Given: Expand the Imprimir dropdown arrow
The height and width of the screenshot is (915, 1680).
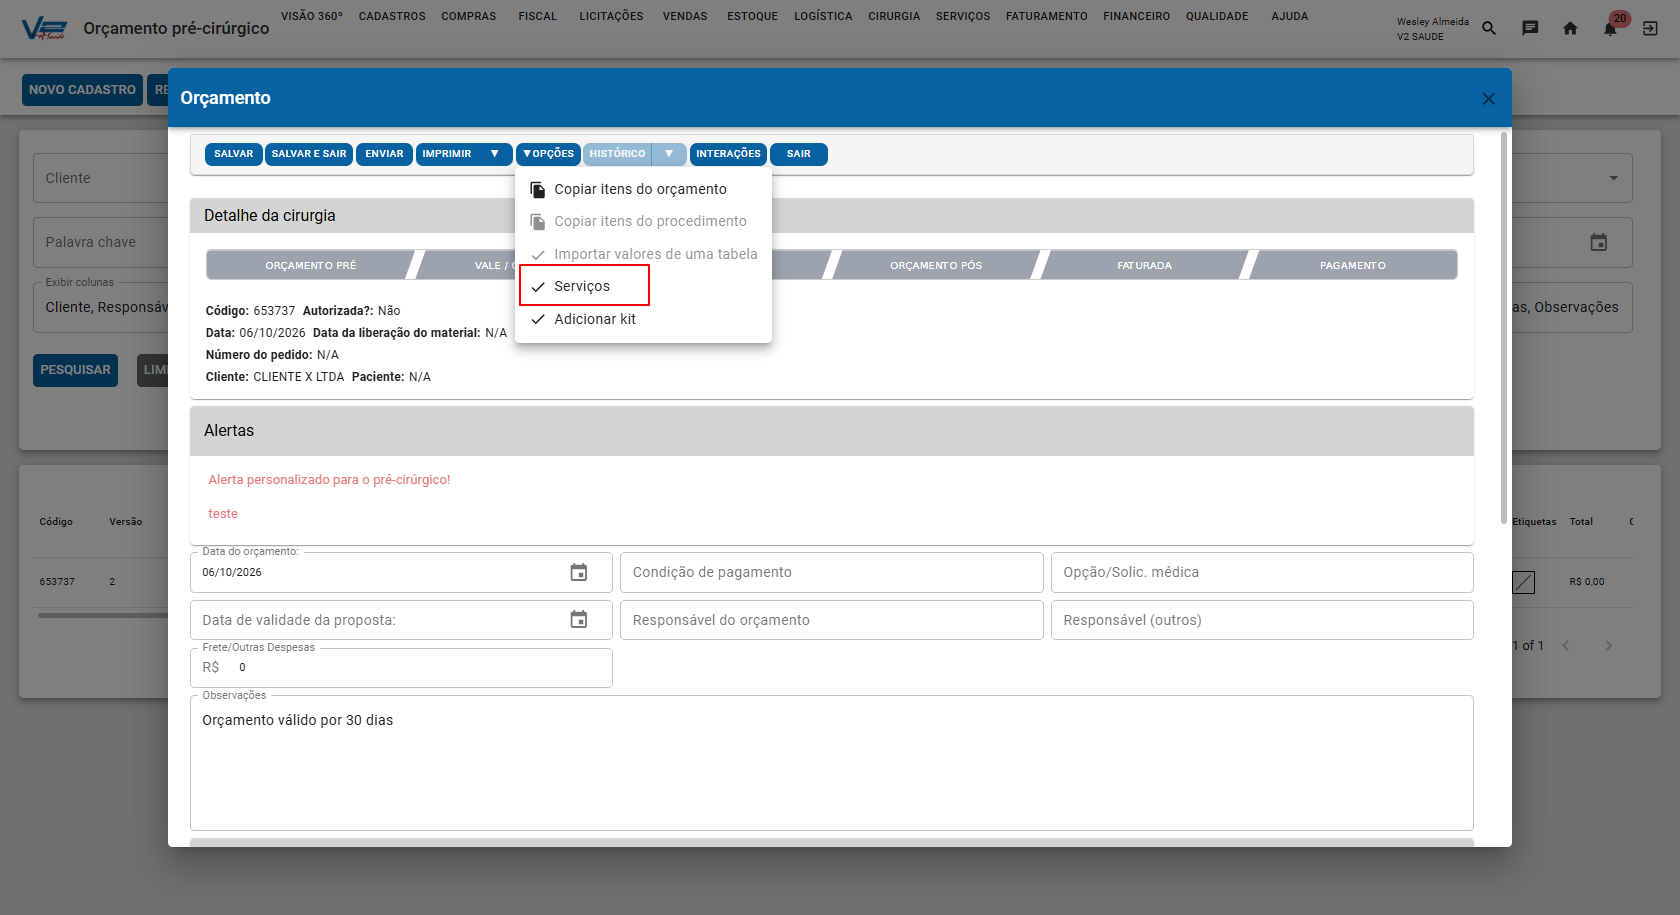Looking at the screenshot, I should pos(494,154).
